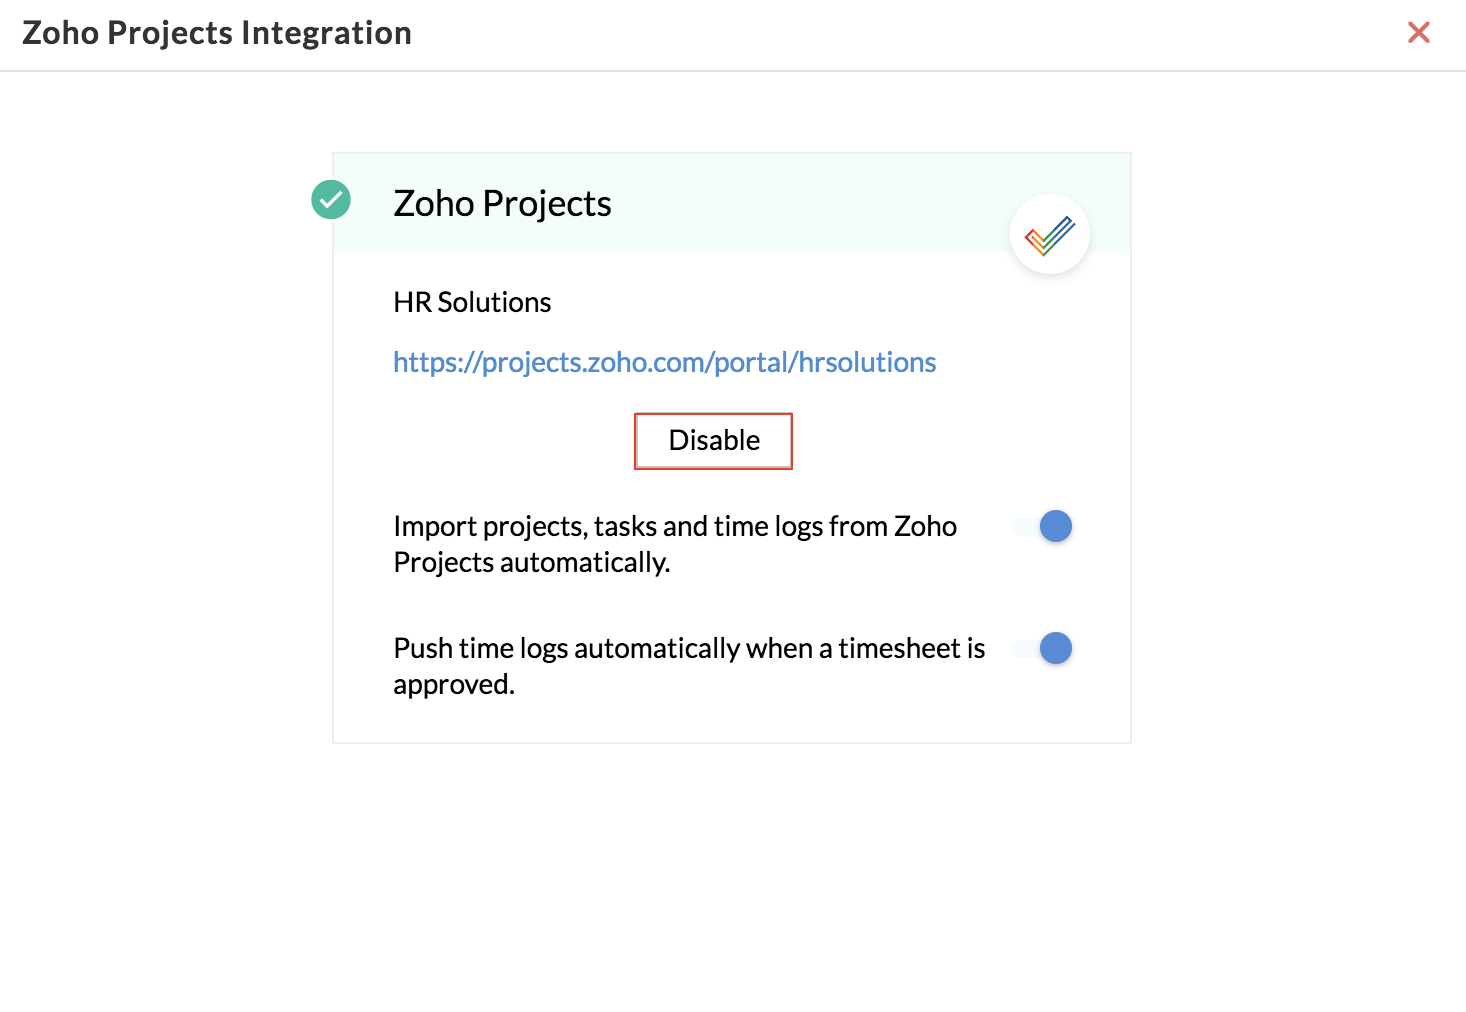Select the HR Solutions portal name

pyautogui.click(x=472, y=302)
